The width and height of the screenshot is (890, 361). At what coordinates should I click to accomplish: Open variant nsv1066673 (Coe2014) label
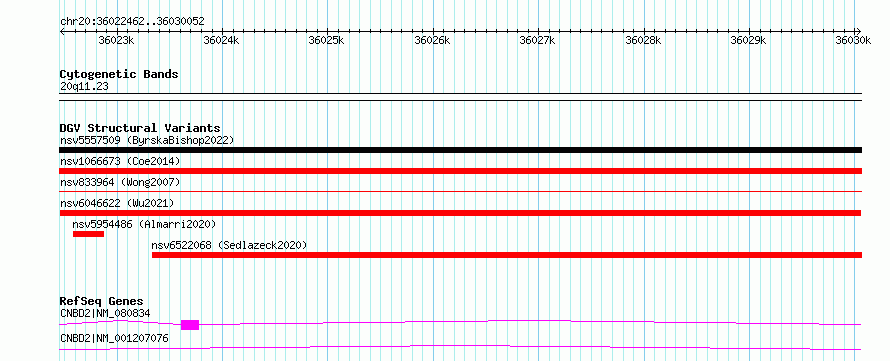pyautogui.click(x=120, y=161)
